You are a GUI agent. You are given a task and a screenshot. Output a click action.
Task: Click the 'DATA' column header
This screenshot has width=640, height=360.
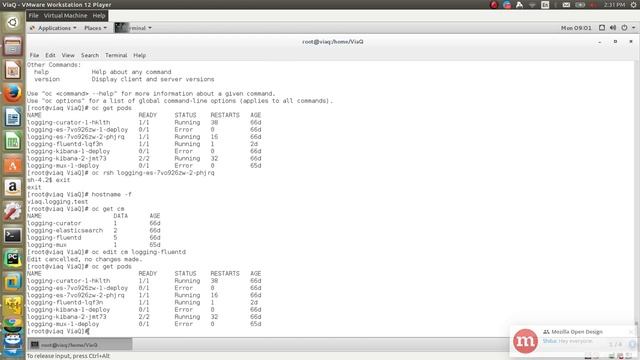[120, 216]
